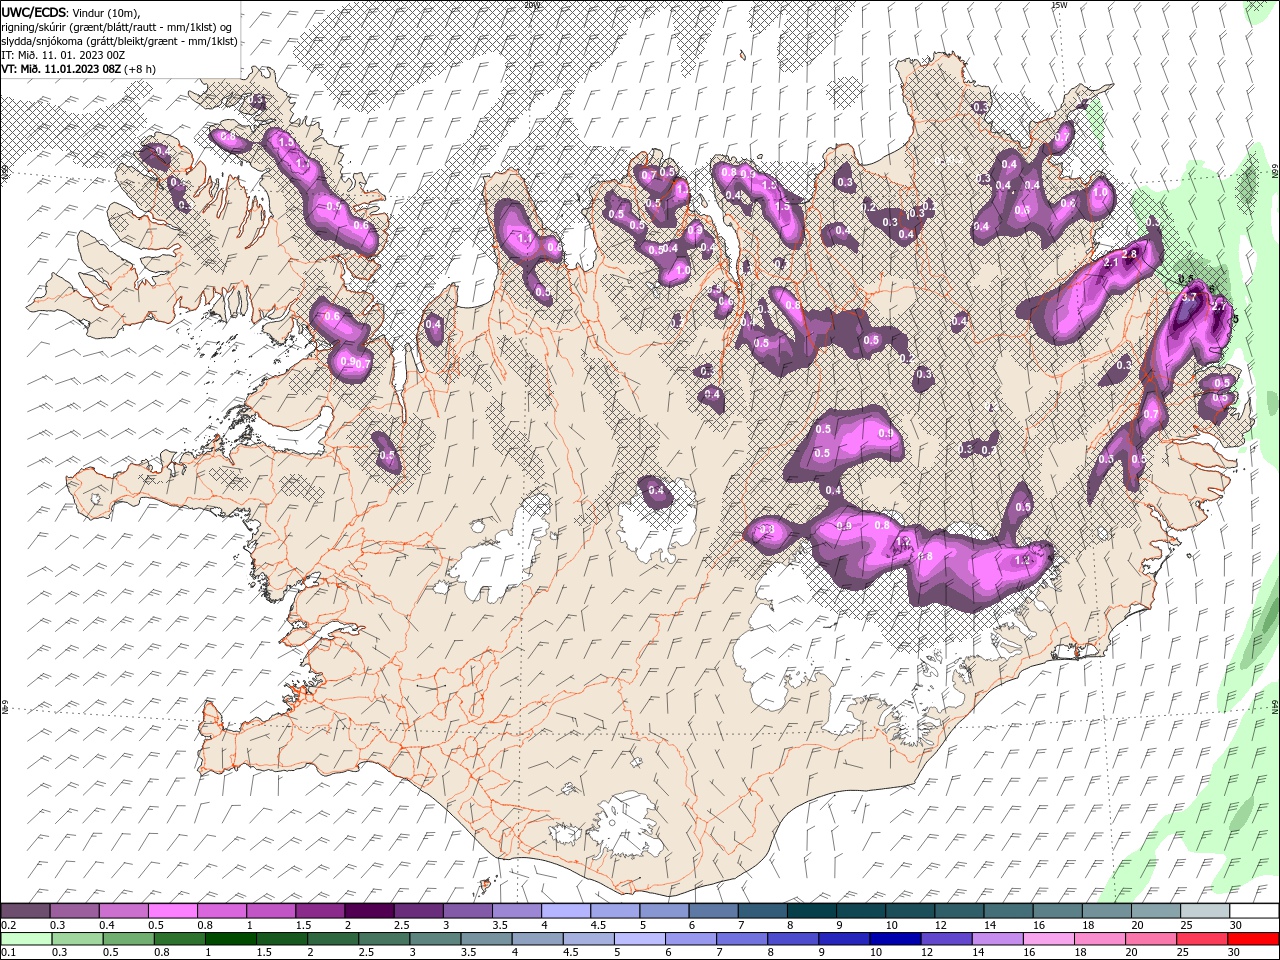Click the '2.1' snowfall value in the northeast
1280x960 pixels.
tap(1109, 262)
